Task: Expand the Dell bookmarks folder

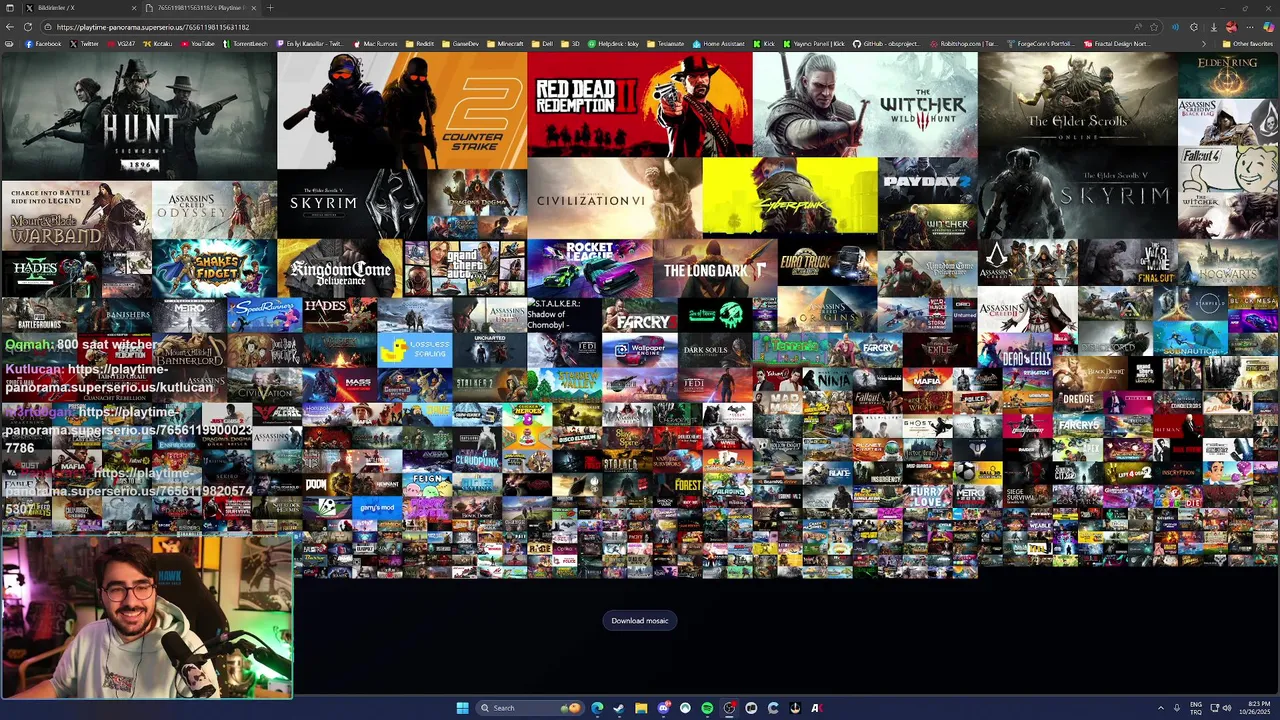Action: [541, 44]
